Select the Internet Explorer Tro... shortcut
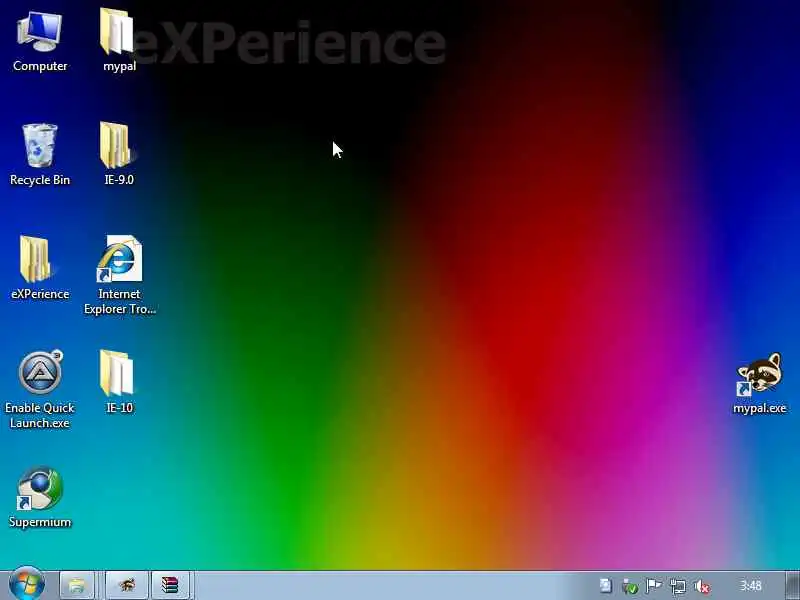This screenshot has height=600, width=800. tap(119, 274)
